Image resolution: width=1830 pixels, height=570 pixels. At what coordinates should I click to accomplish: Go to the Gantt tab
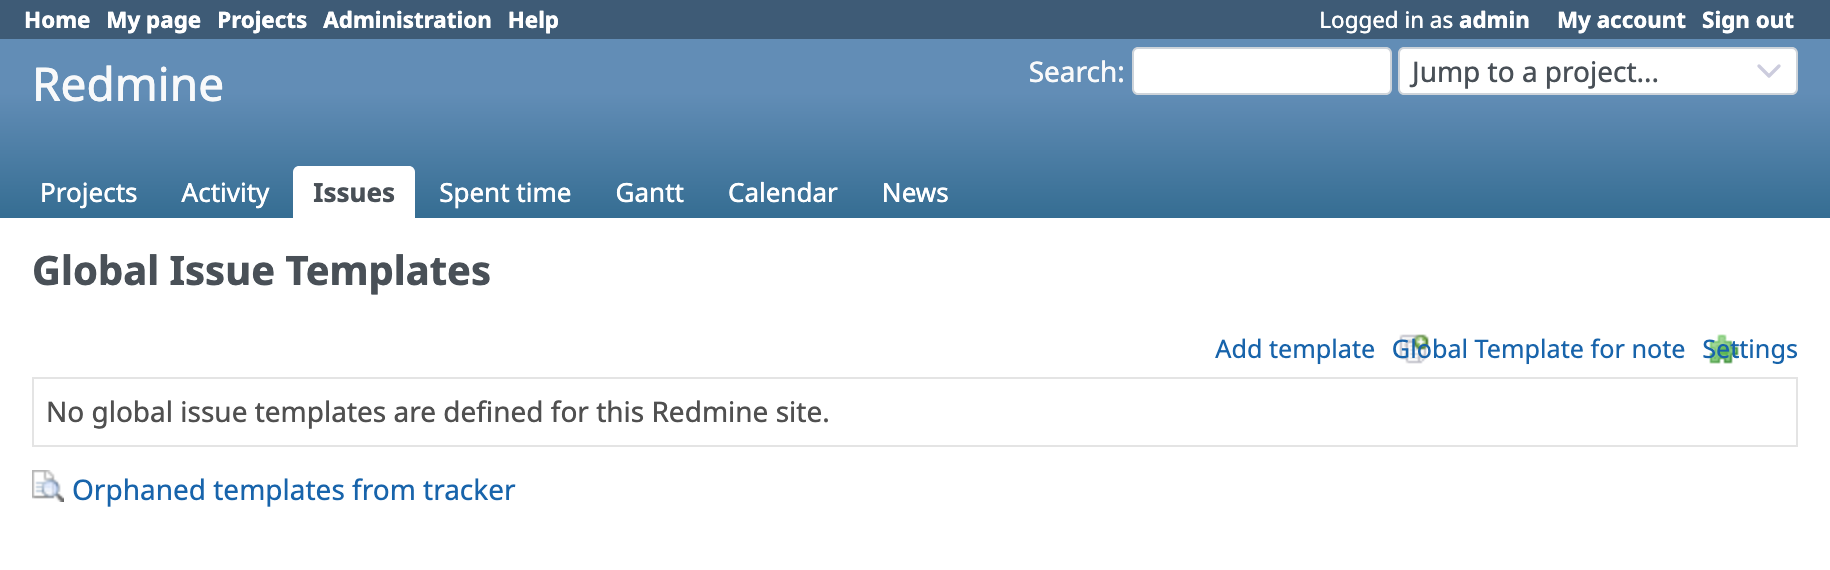[649, 193]
